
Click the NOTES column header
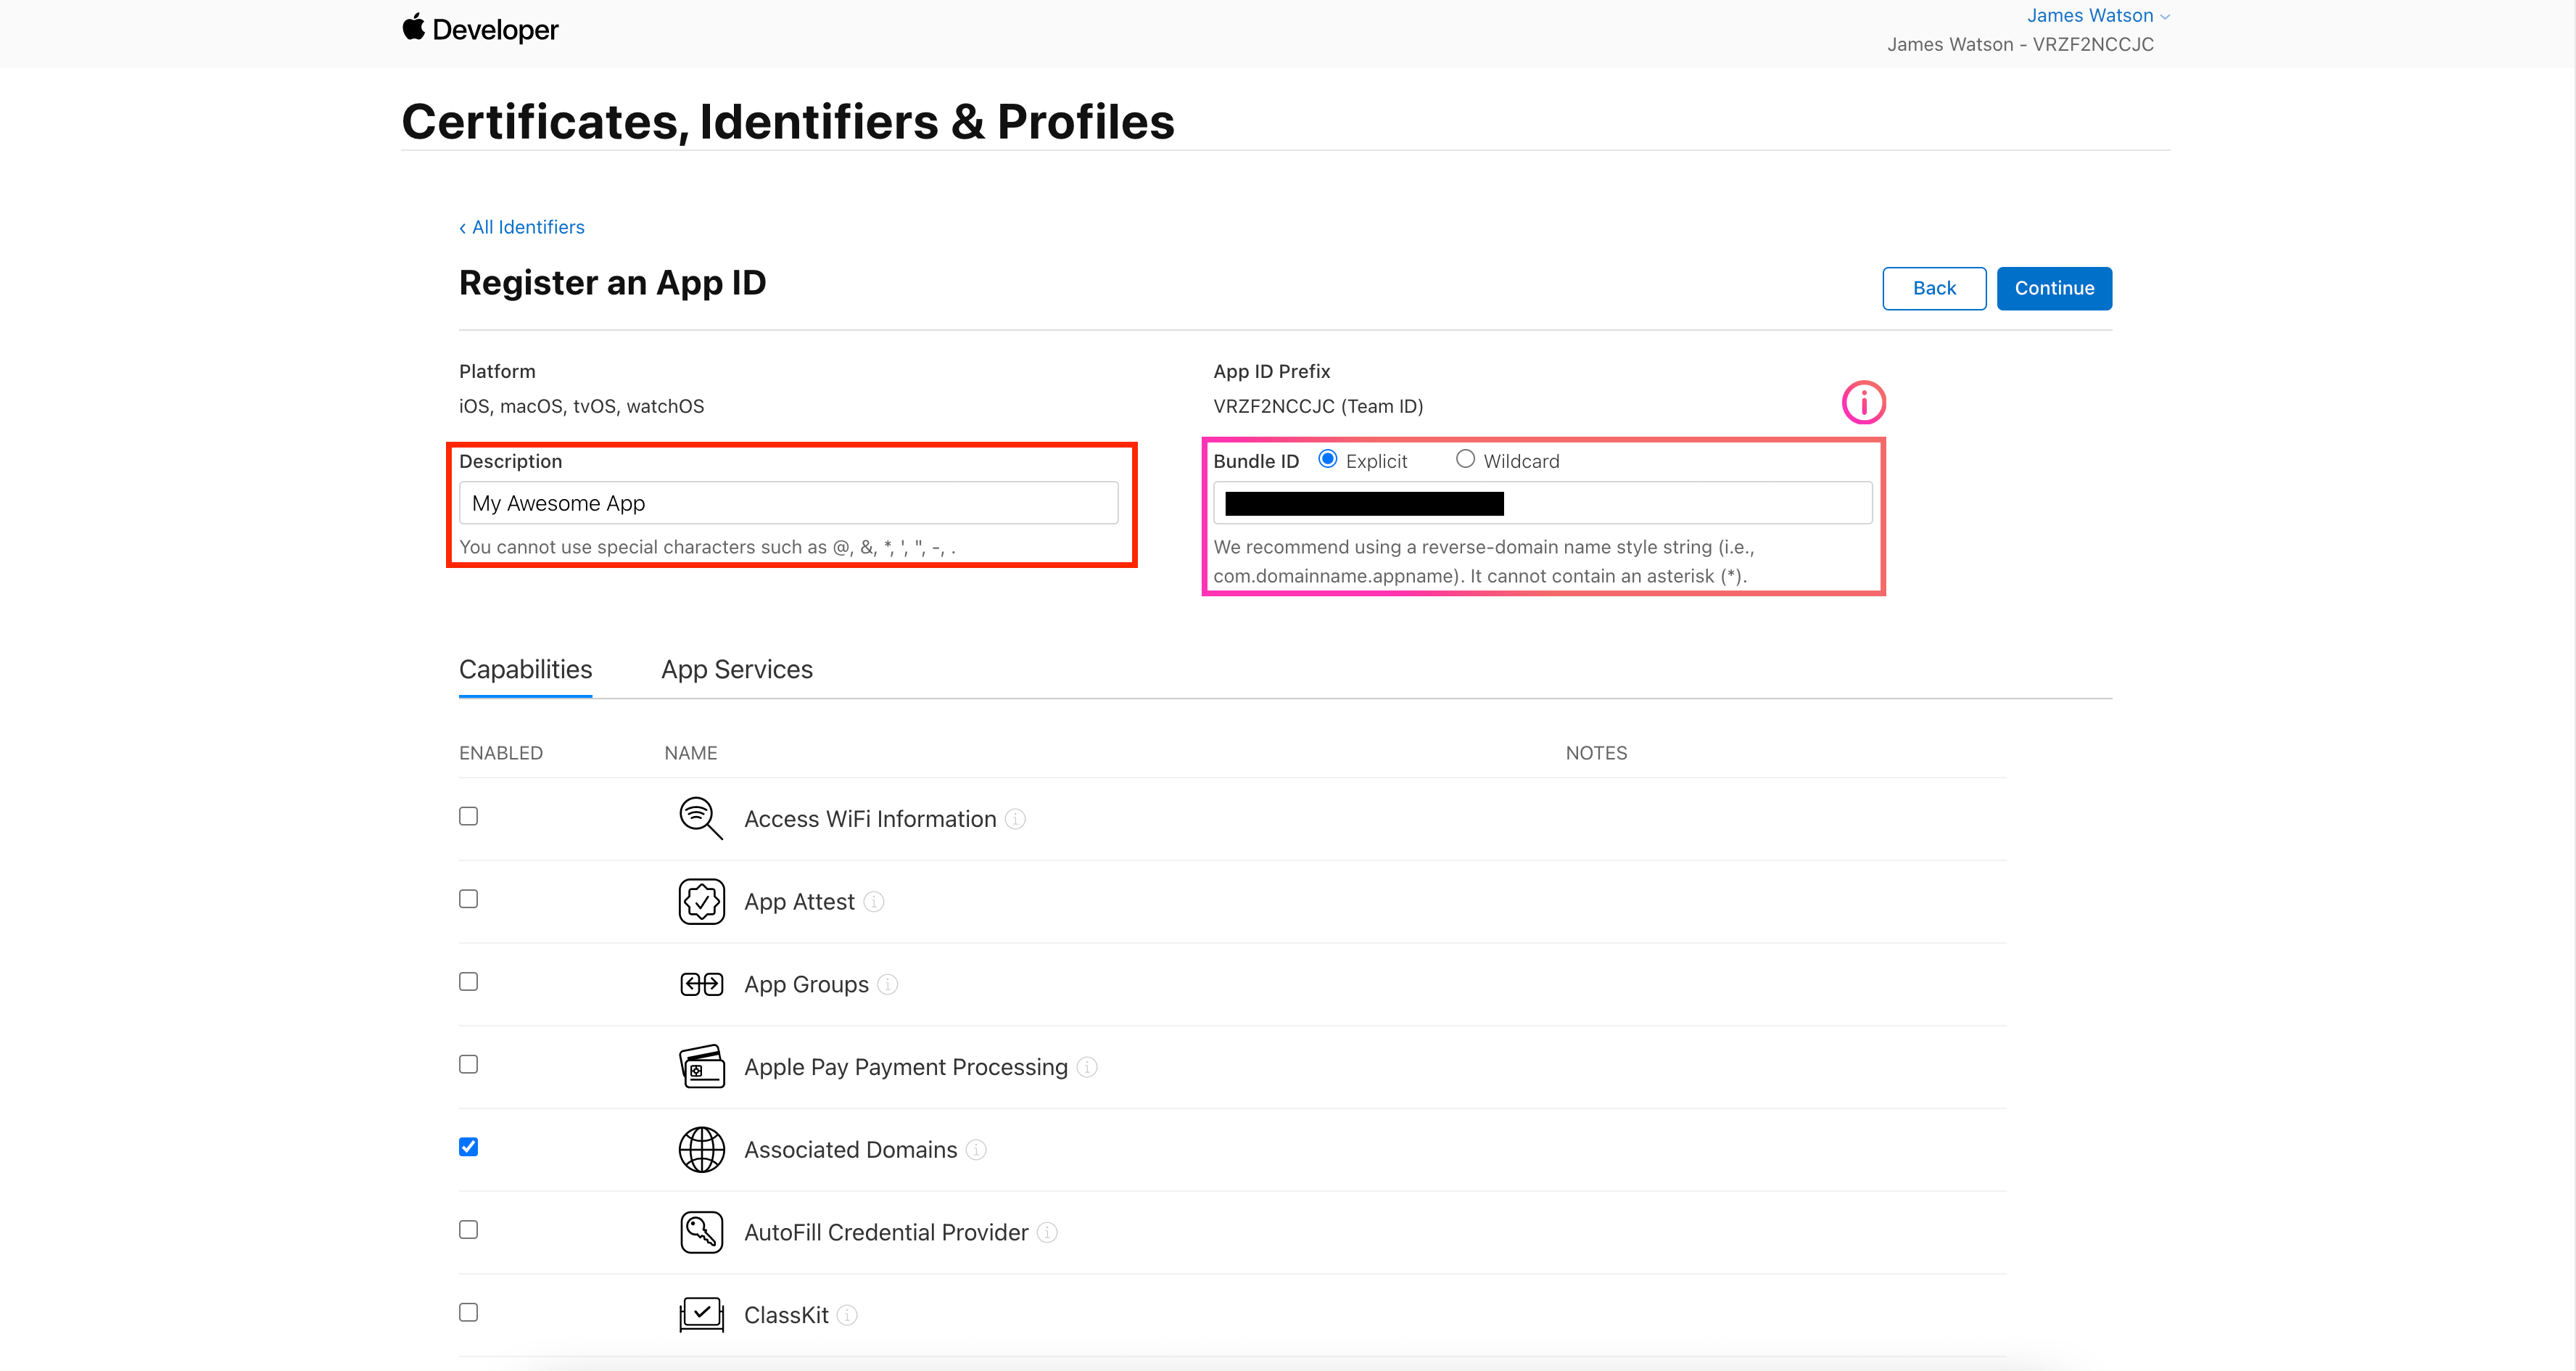pyautogui.click(x=1596, y=753)
